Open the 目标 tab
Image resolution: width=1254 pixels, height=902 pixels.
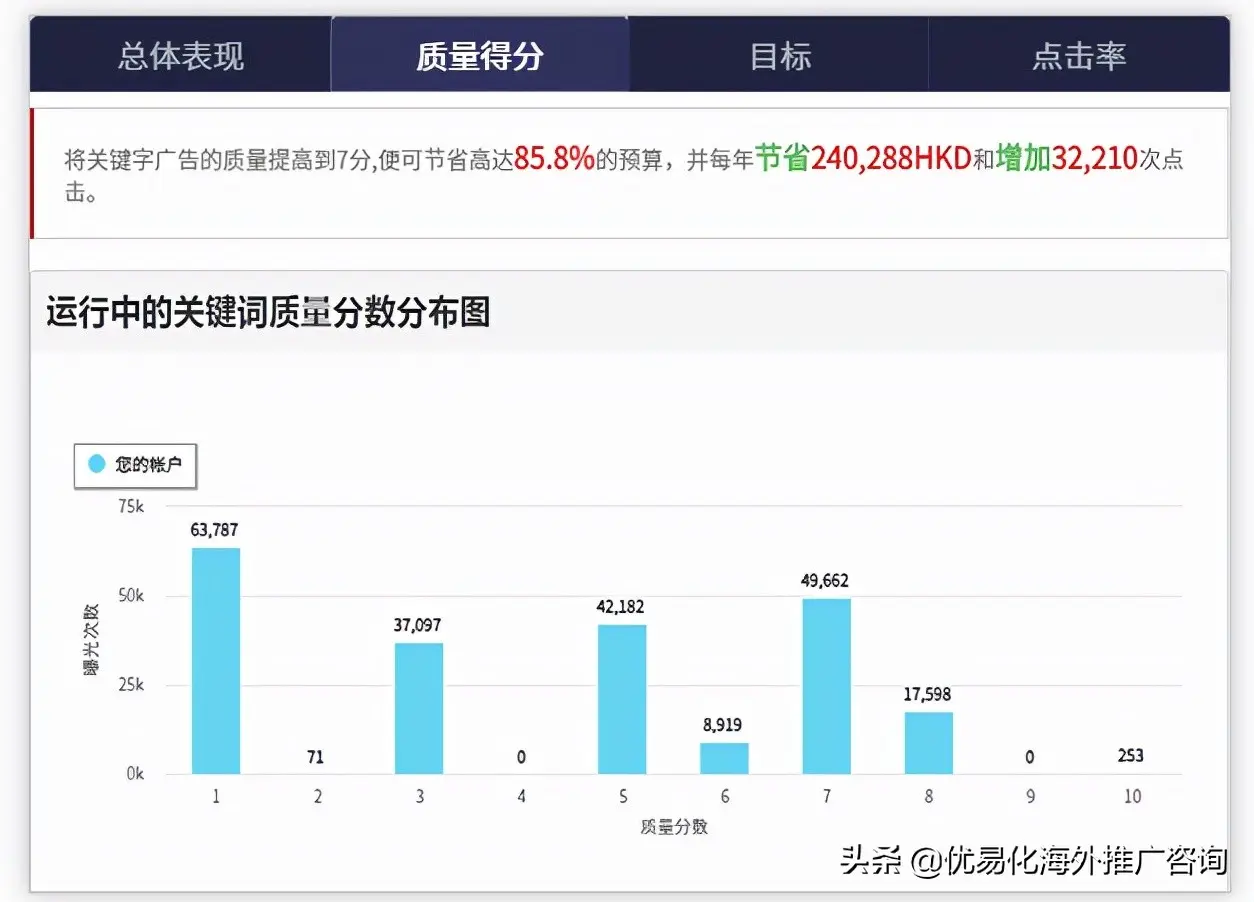tap(780, 55)
